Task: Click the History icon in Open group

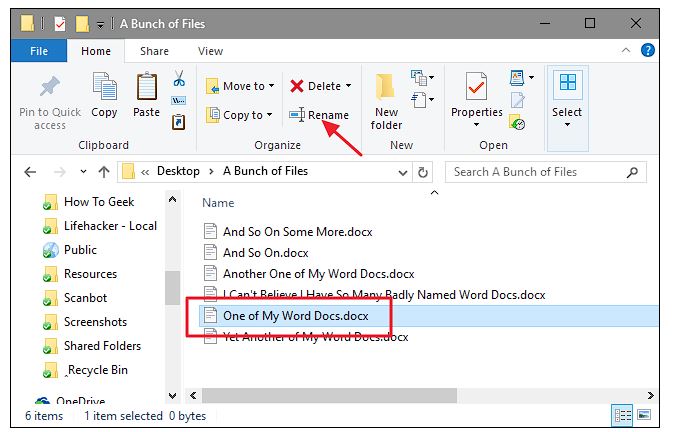Action: pyautogui.click(x=517, y=122)
